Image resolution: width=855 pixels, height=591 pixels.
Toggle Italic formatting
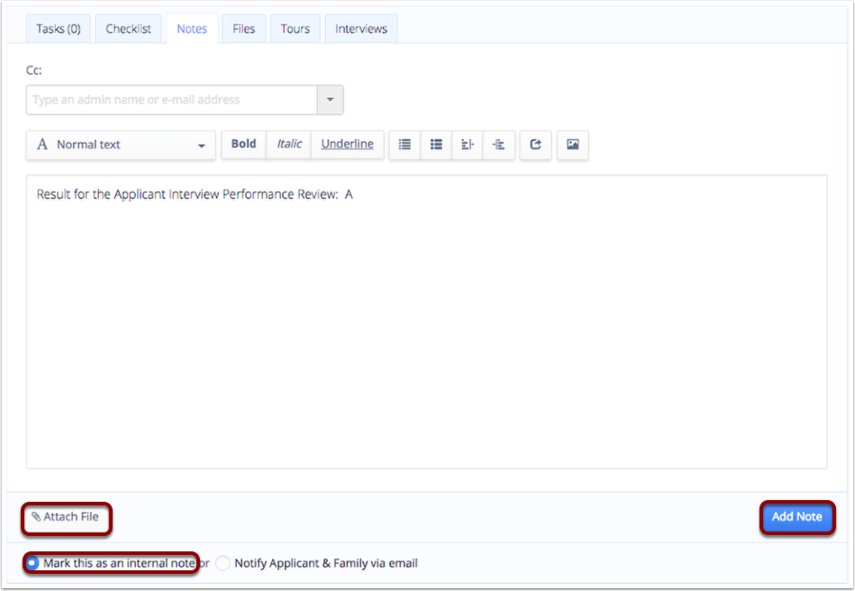coord(289,144)
